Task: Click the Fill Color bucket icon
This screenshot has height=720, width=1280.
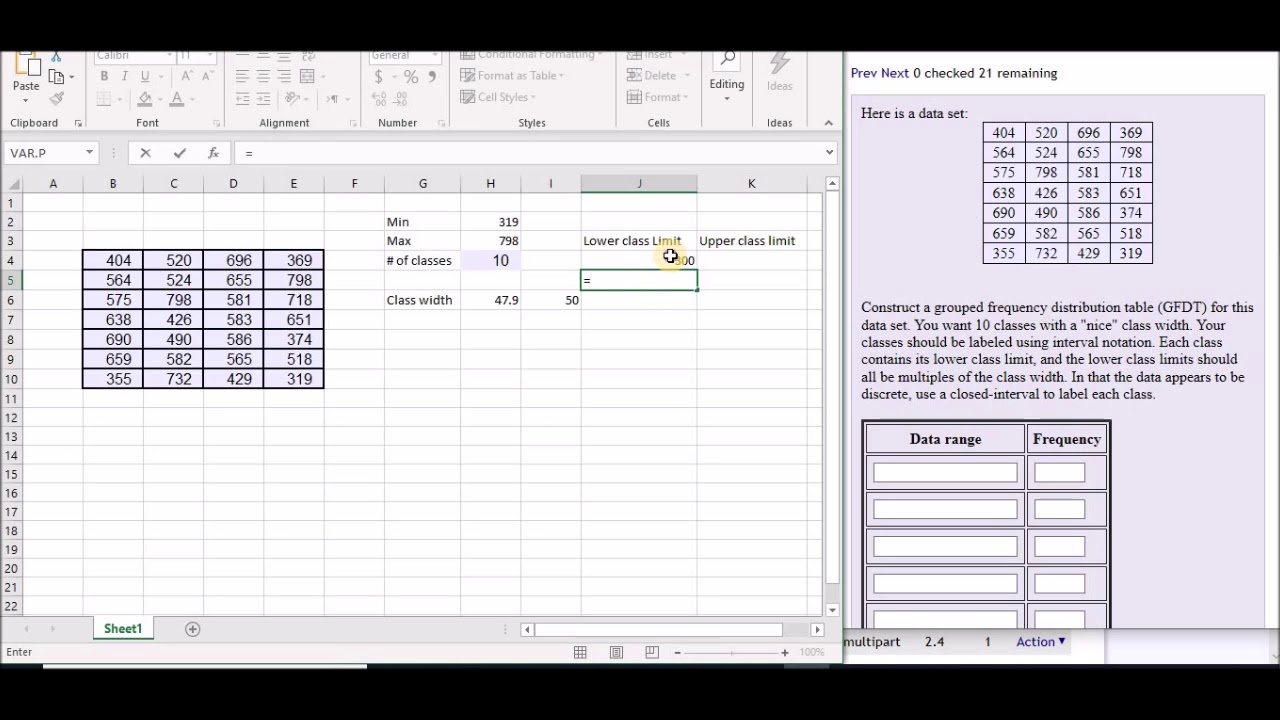Action: pos(145,98)
